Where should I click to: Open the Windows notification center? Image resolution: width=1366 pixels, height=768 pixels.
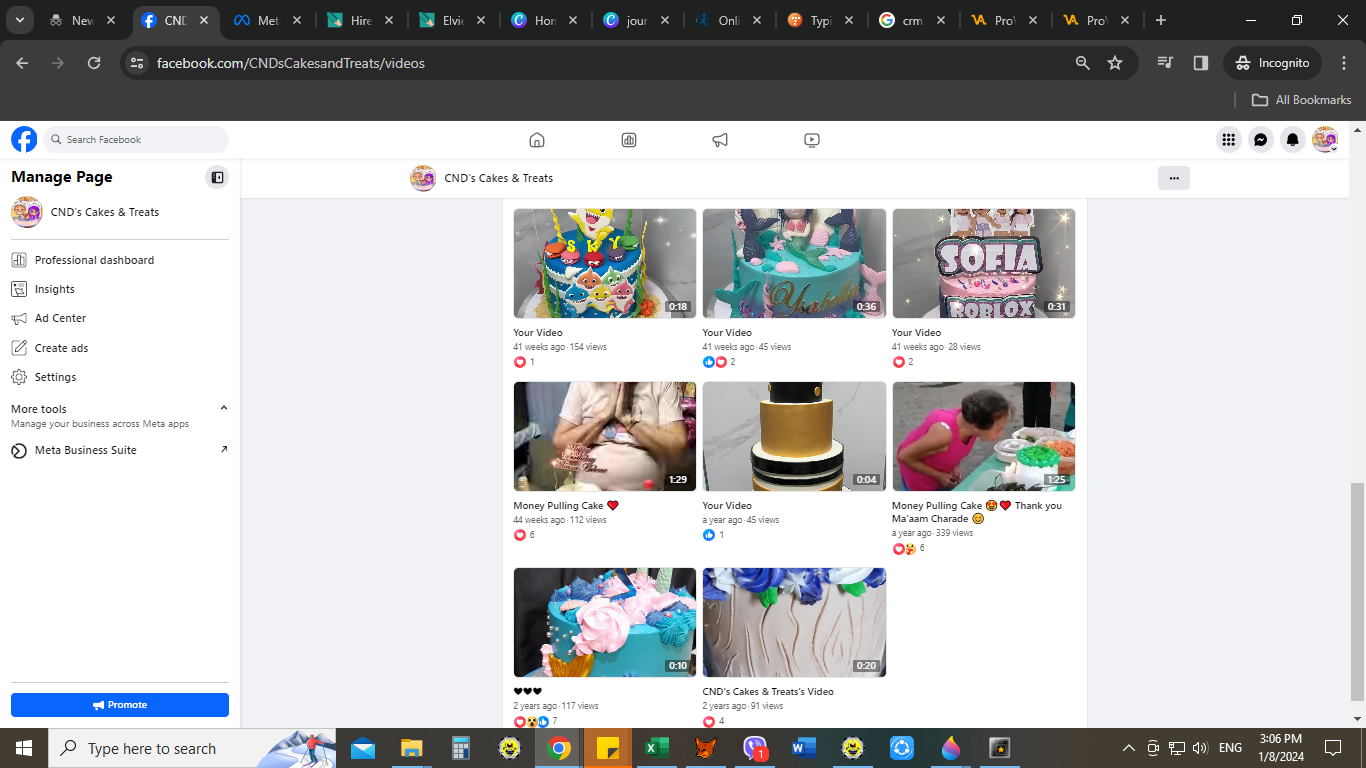(1333, 748)
